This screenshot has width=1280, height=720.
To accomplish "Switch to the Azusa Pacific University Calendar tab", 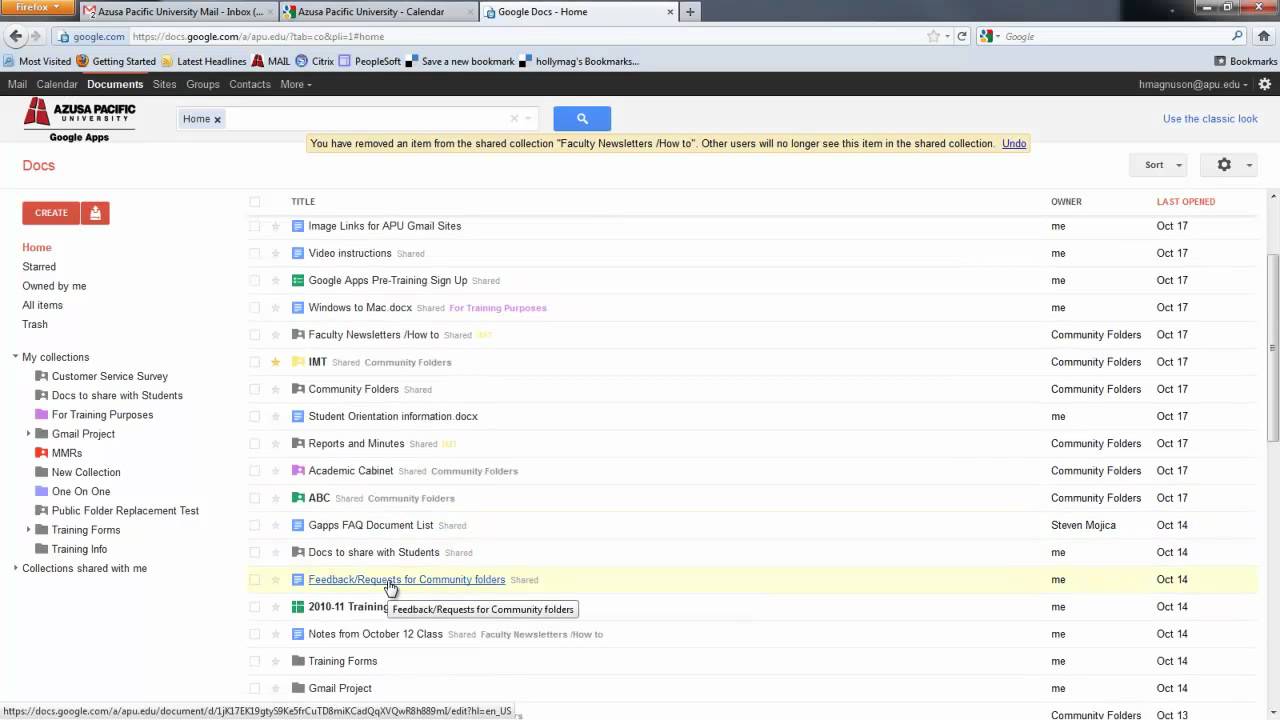I will click(377, 12).
